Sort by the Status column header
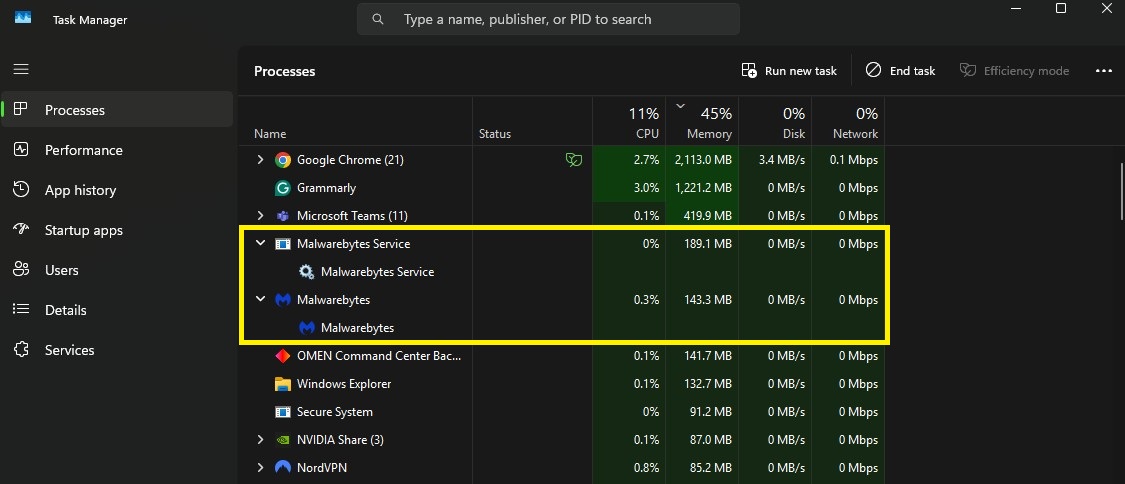The image size is (1125, 484). tap(532, 122)
